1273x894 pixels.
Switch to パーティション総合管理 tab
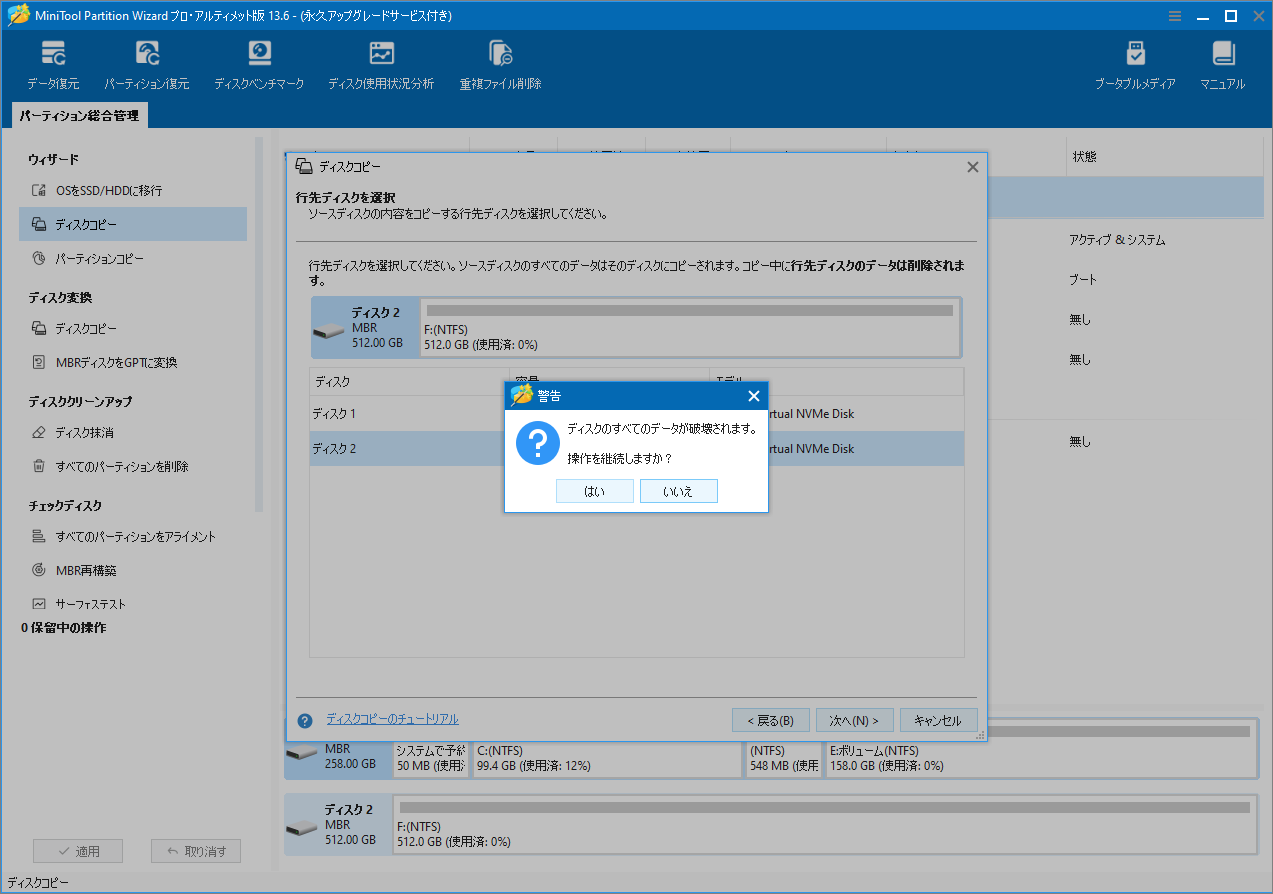pos(79,115)
